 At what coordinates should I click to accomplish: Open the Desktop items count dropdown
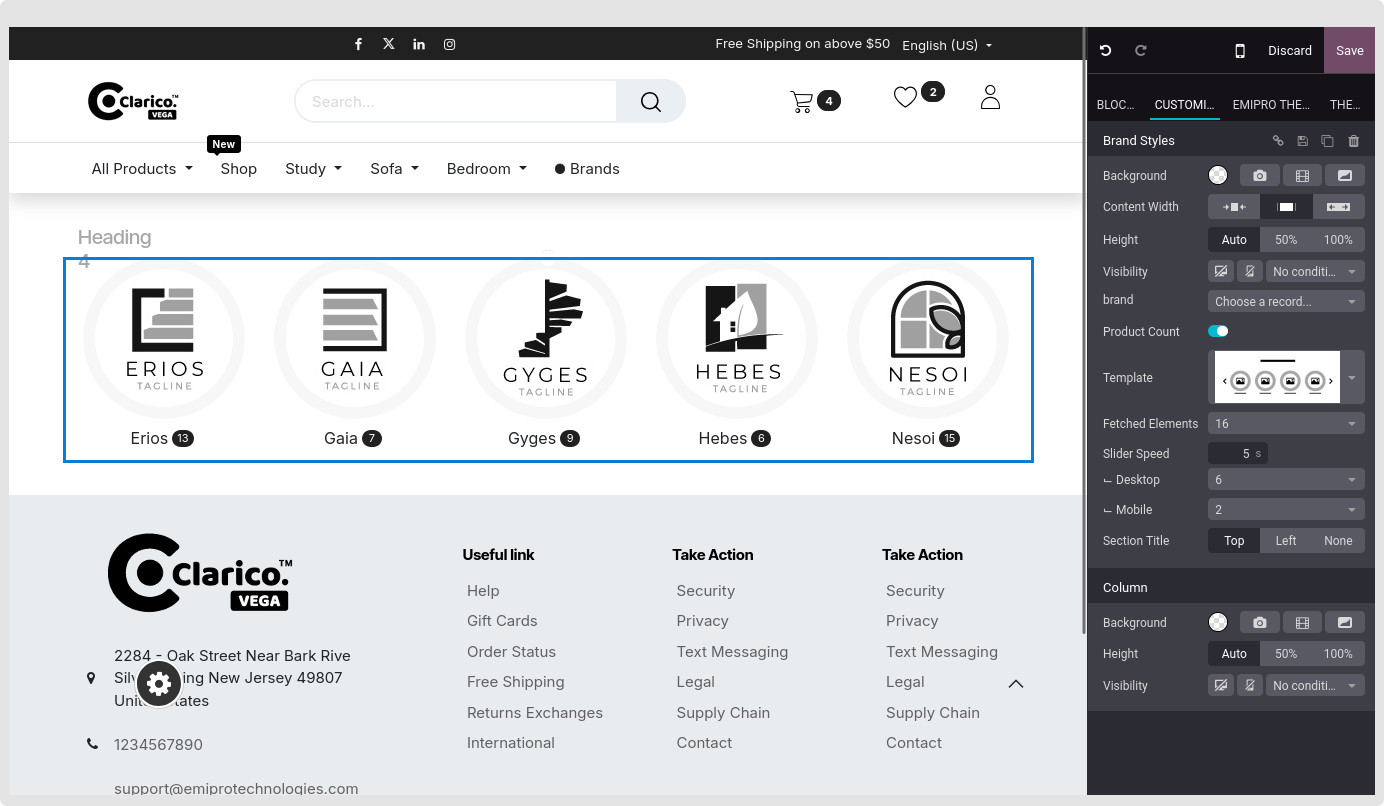[1286, 480]
